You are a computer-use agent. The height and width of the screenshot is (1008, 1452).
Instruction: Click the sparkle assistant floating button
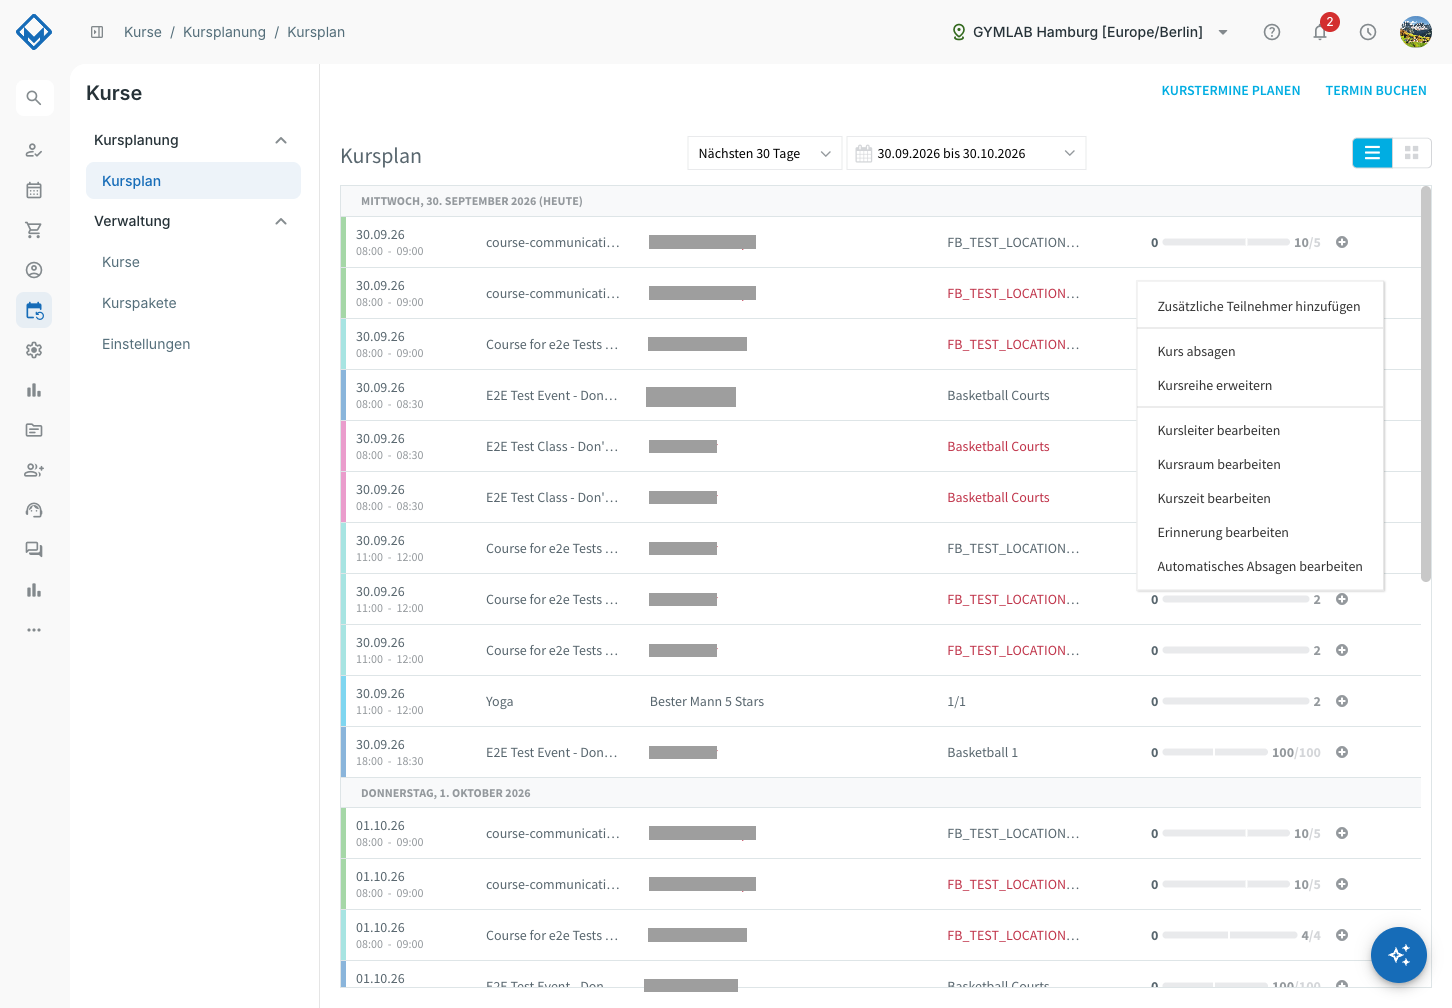point(1399,955)
